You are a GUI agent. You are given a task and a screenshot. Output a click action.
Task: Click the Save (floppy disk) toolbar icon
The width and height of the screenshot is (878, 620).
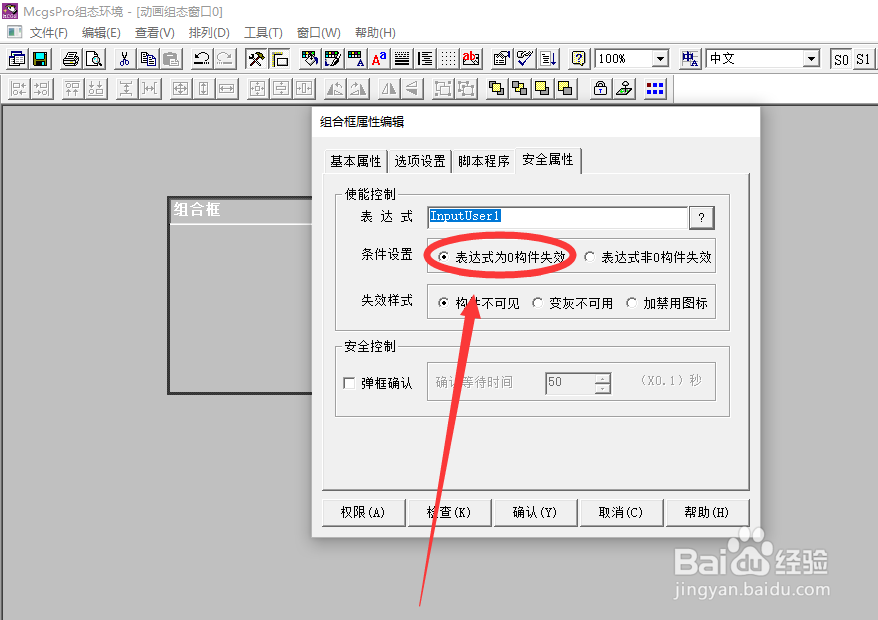(x=40, y=59)
